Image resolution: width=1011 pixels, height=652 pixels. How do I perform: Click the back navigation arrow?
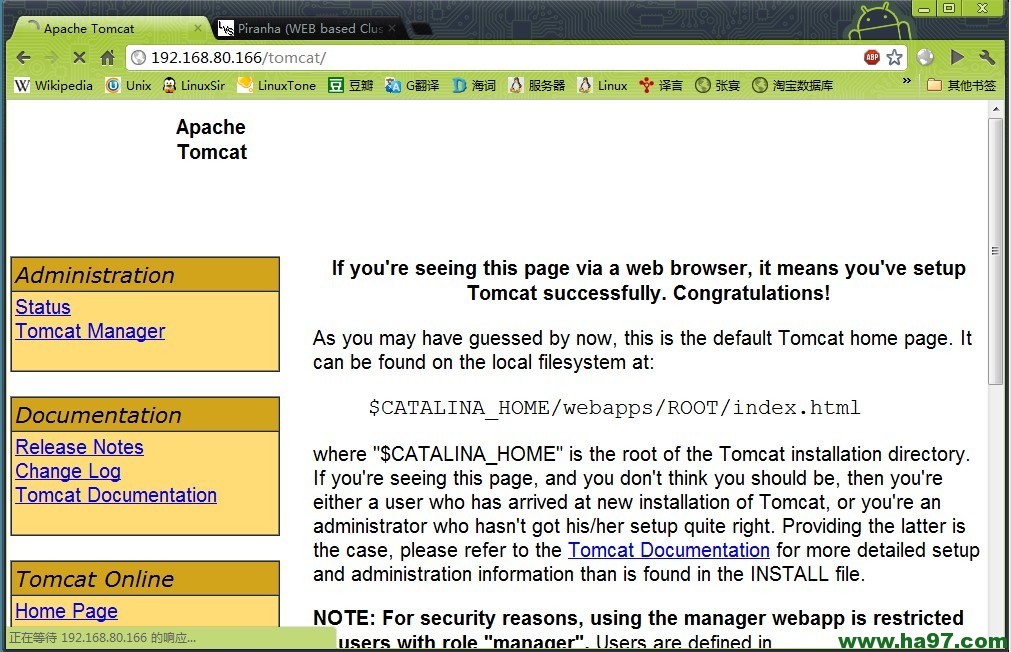(x=23, y=57)
